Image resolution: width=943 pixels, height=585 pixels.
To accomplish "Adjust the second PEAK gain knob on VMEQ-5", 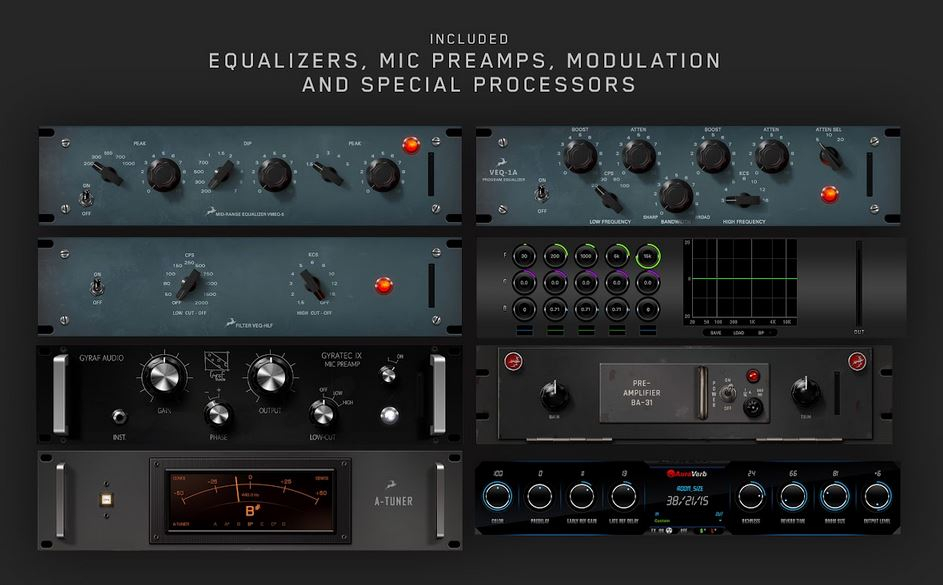I will [x=382, y=175].
